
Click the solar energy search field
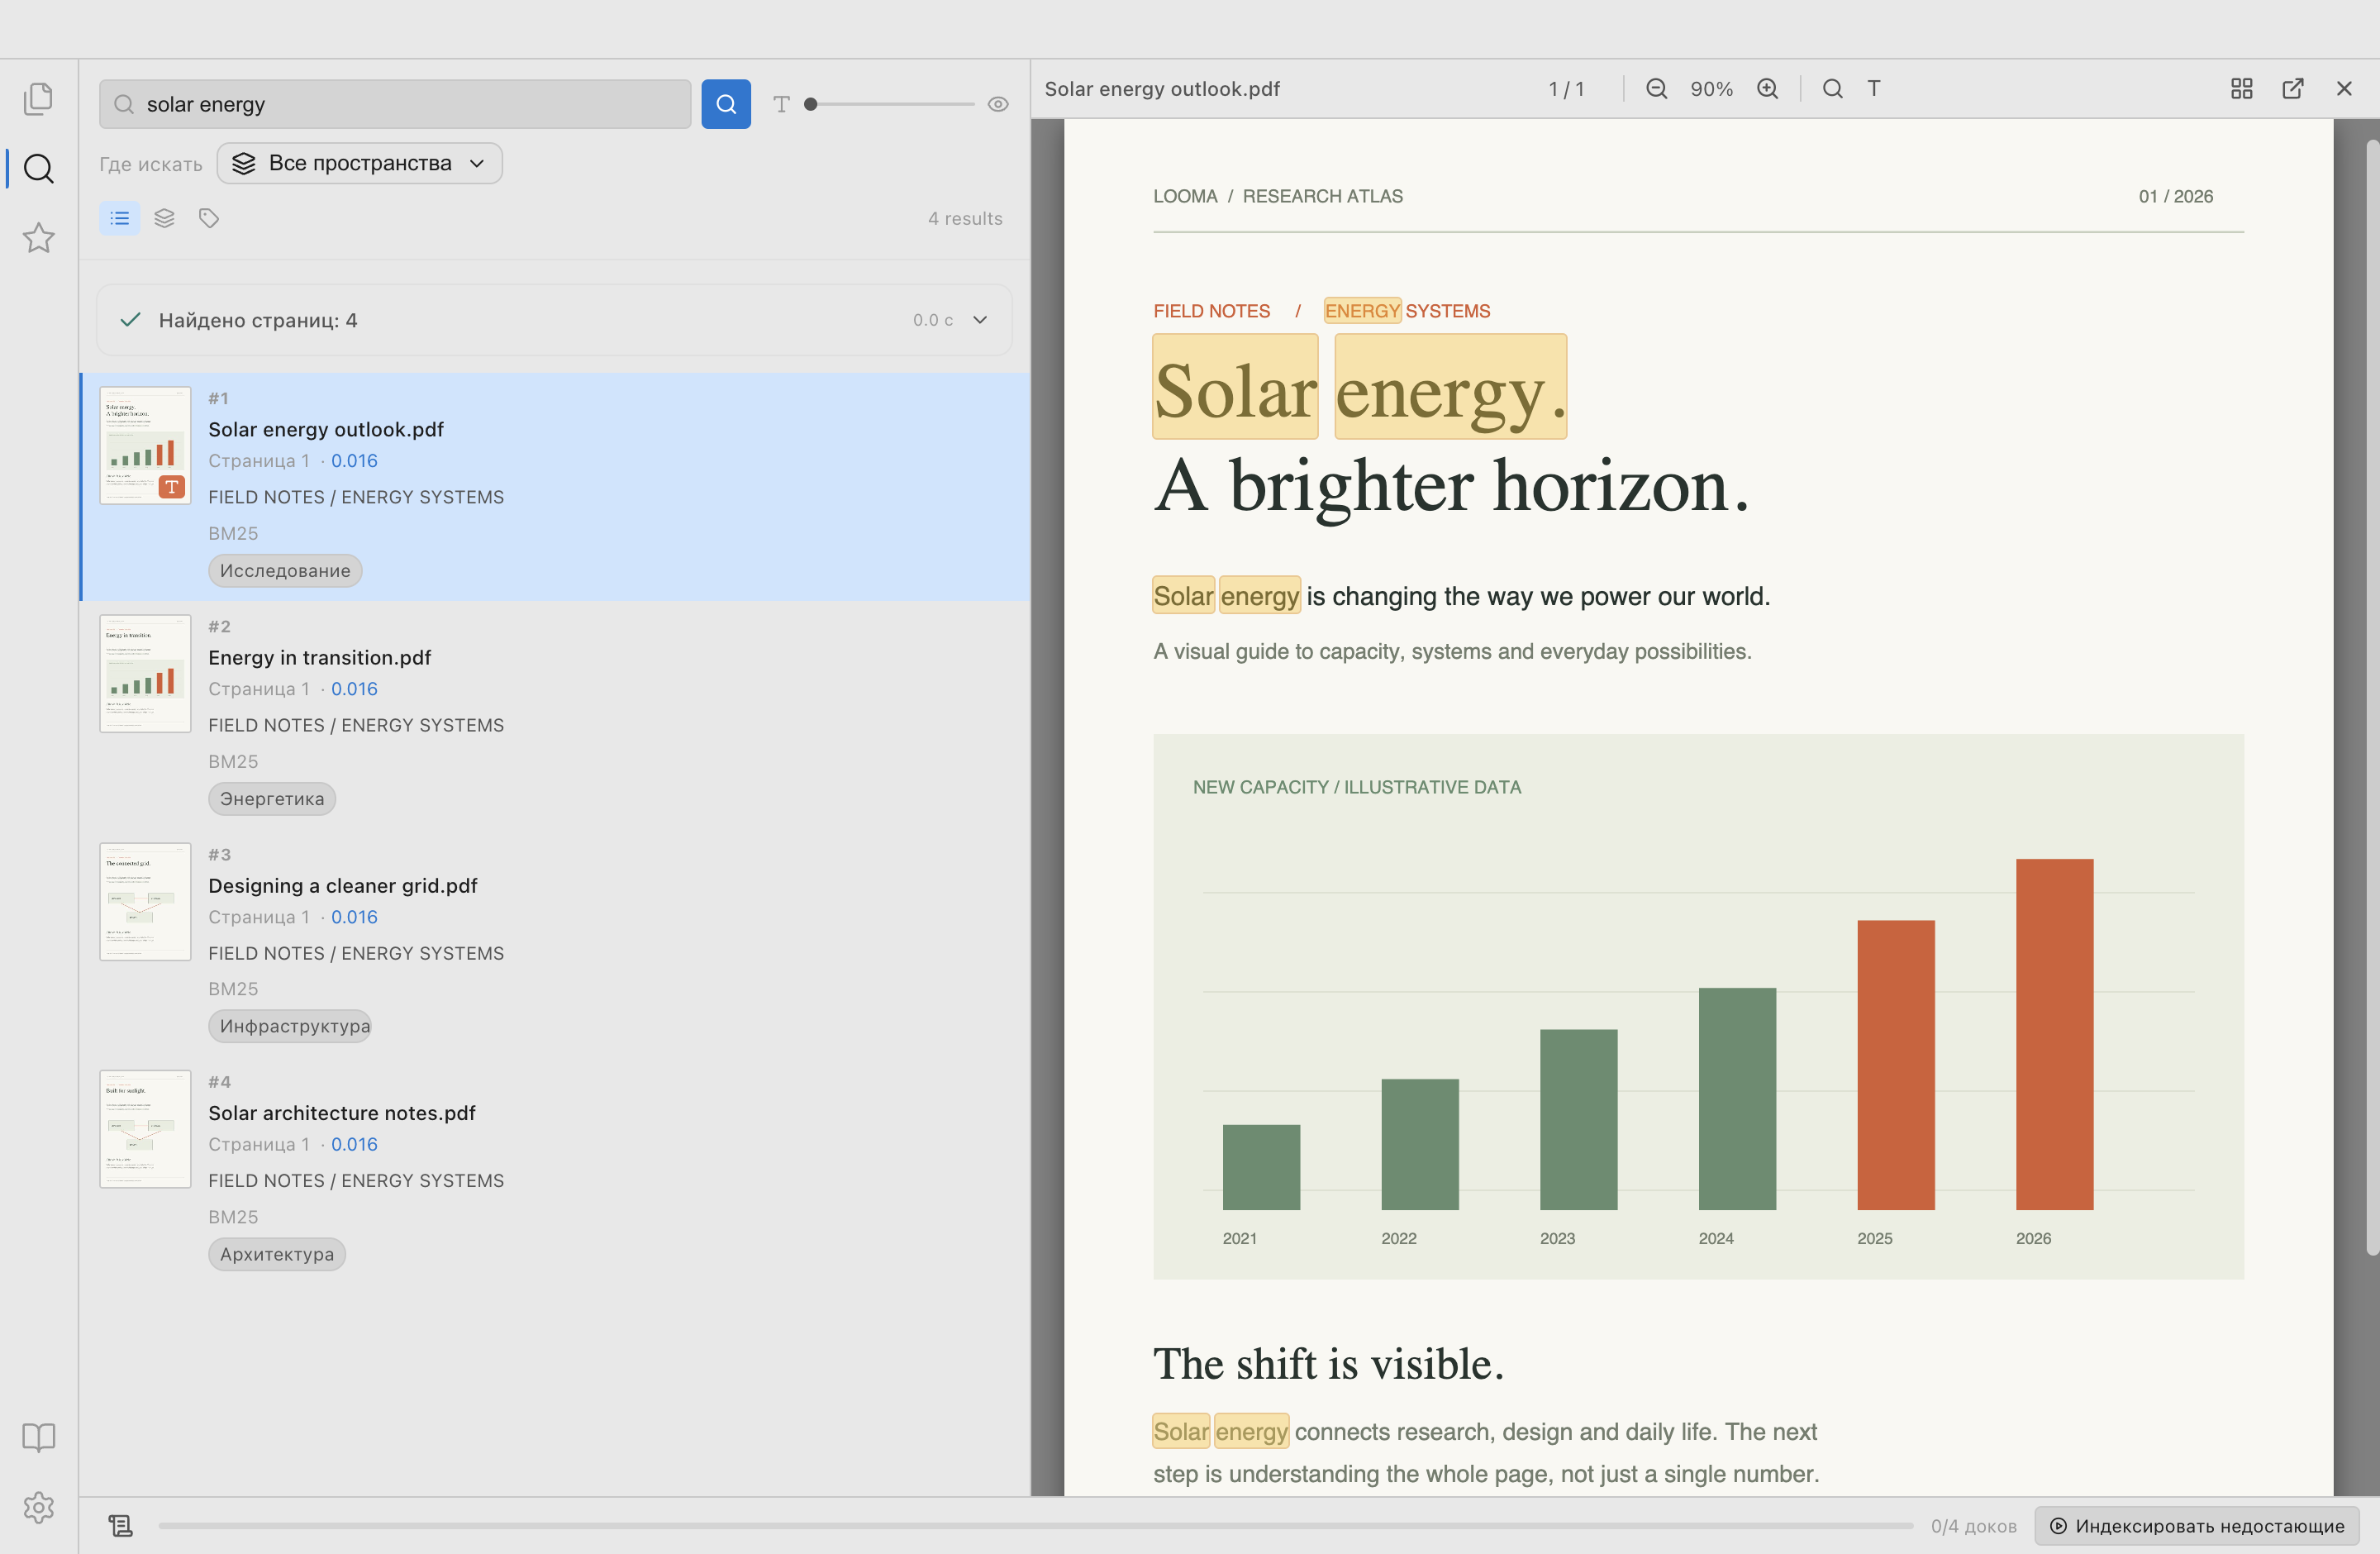395,104
